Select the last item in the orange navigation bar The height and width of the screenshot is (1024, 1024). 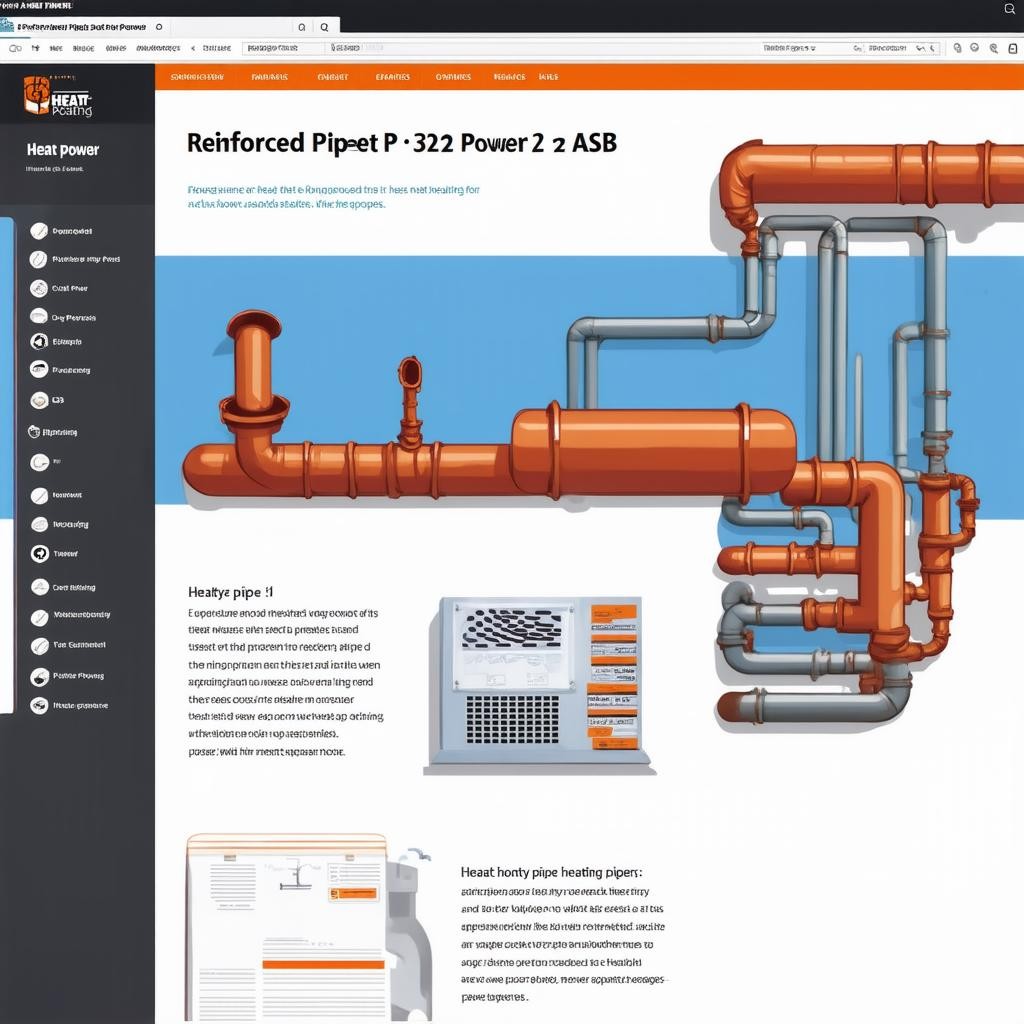(548, 76)
